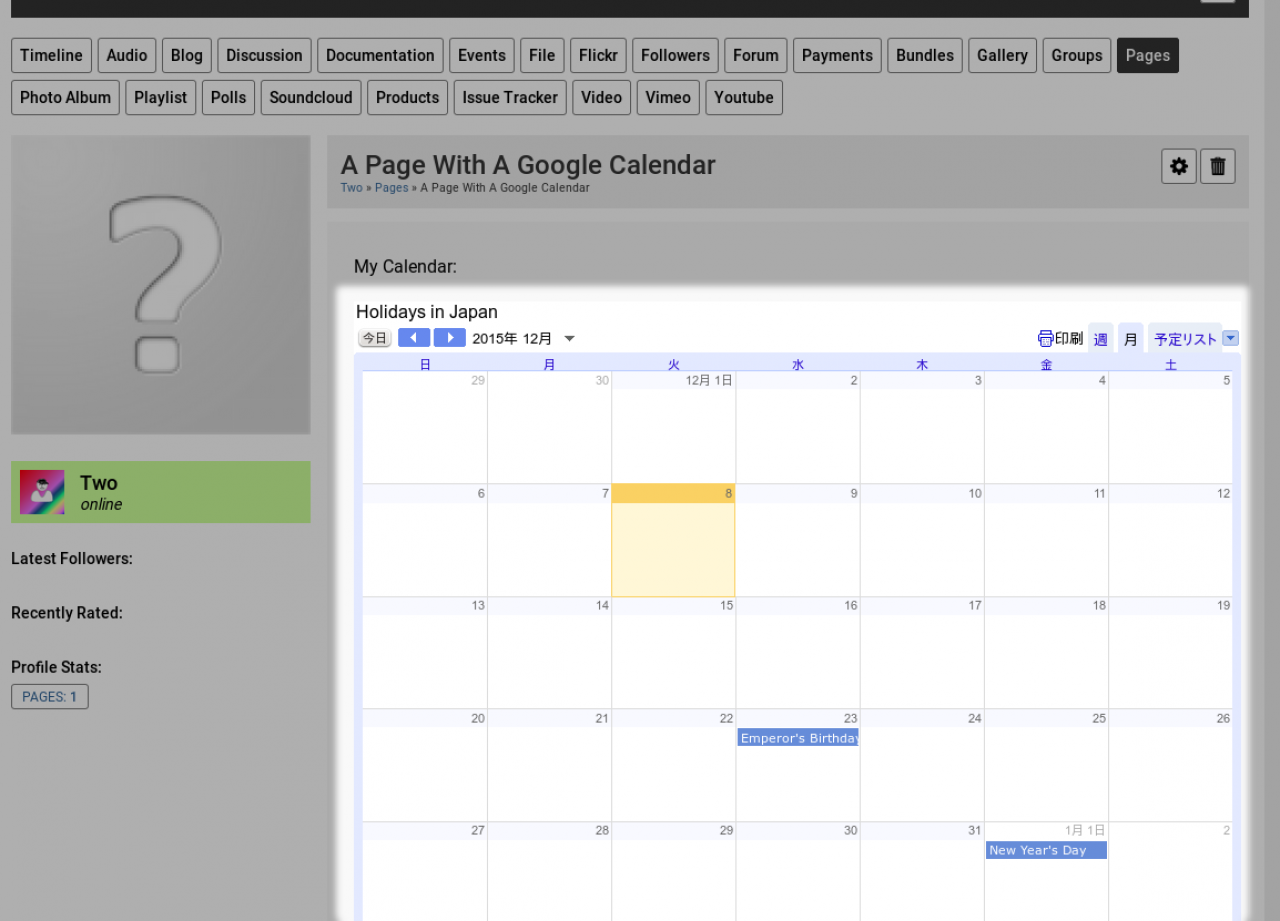The height and width of the screenshot is (921, 1280).
Task: Open page settings gear icon
Action: (1179, 166)
